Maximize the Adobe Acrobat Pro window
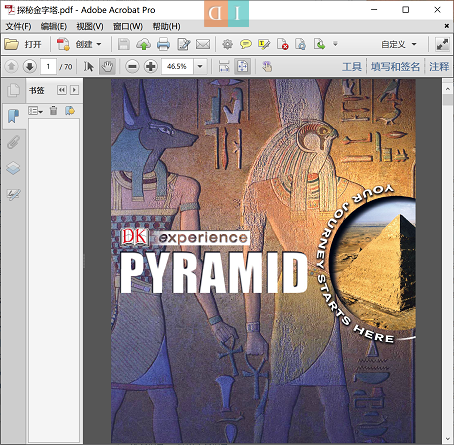Viewport: 454px width, 445px height. [x=406, y=10]
